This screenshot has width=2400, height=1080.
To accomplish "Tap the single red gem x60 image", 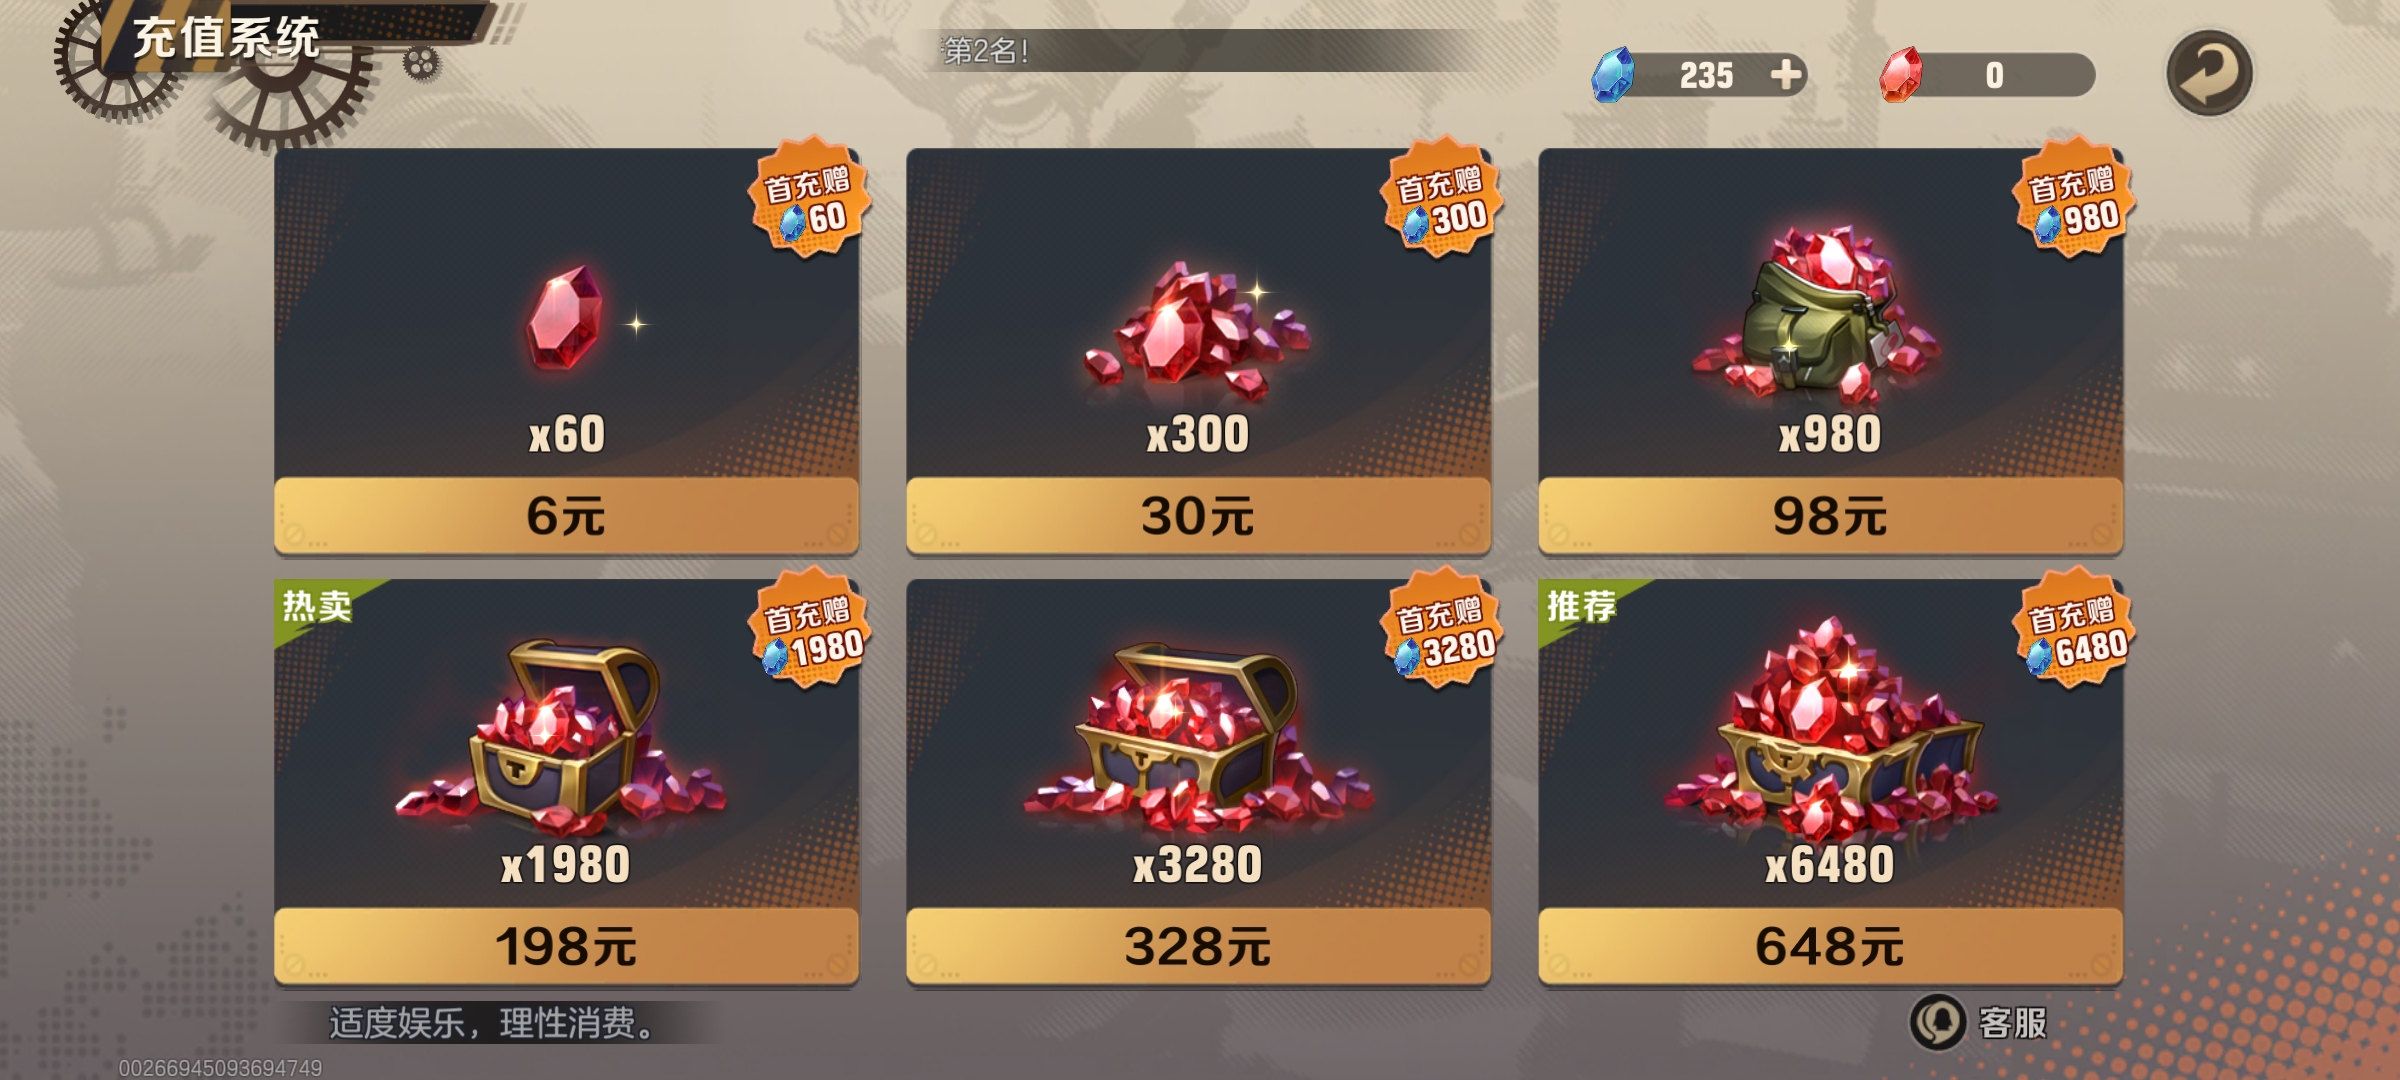I will (565, 318).
